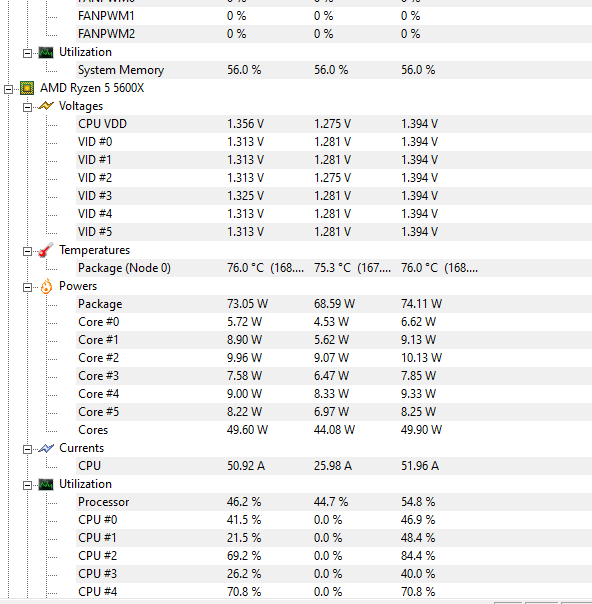Screen dimensions: 592x604
Task: Select the Core #2 power row
Action: (x=334, y=358)
